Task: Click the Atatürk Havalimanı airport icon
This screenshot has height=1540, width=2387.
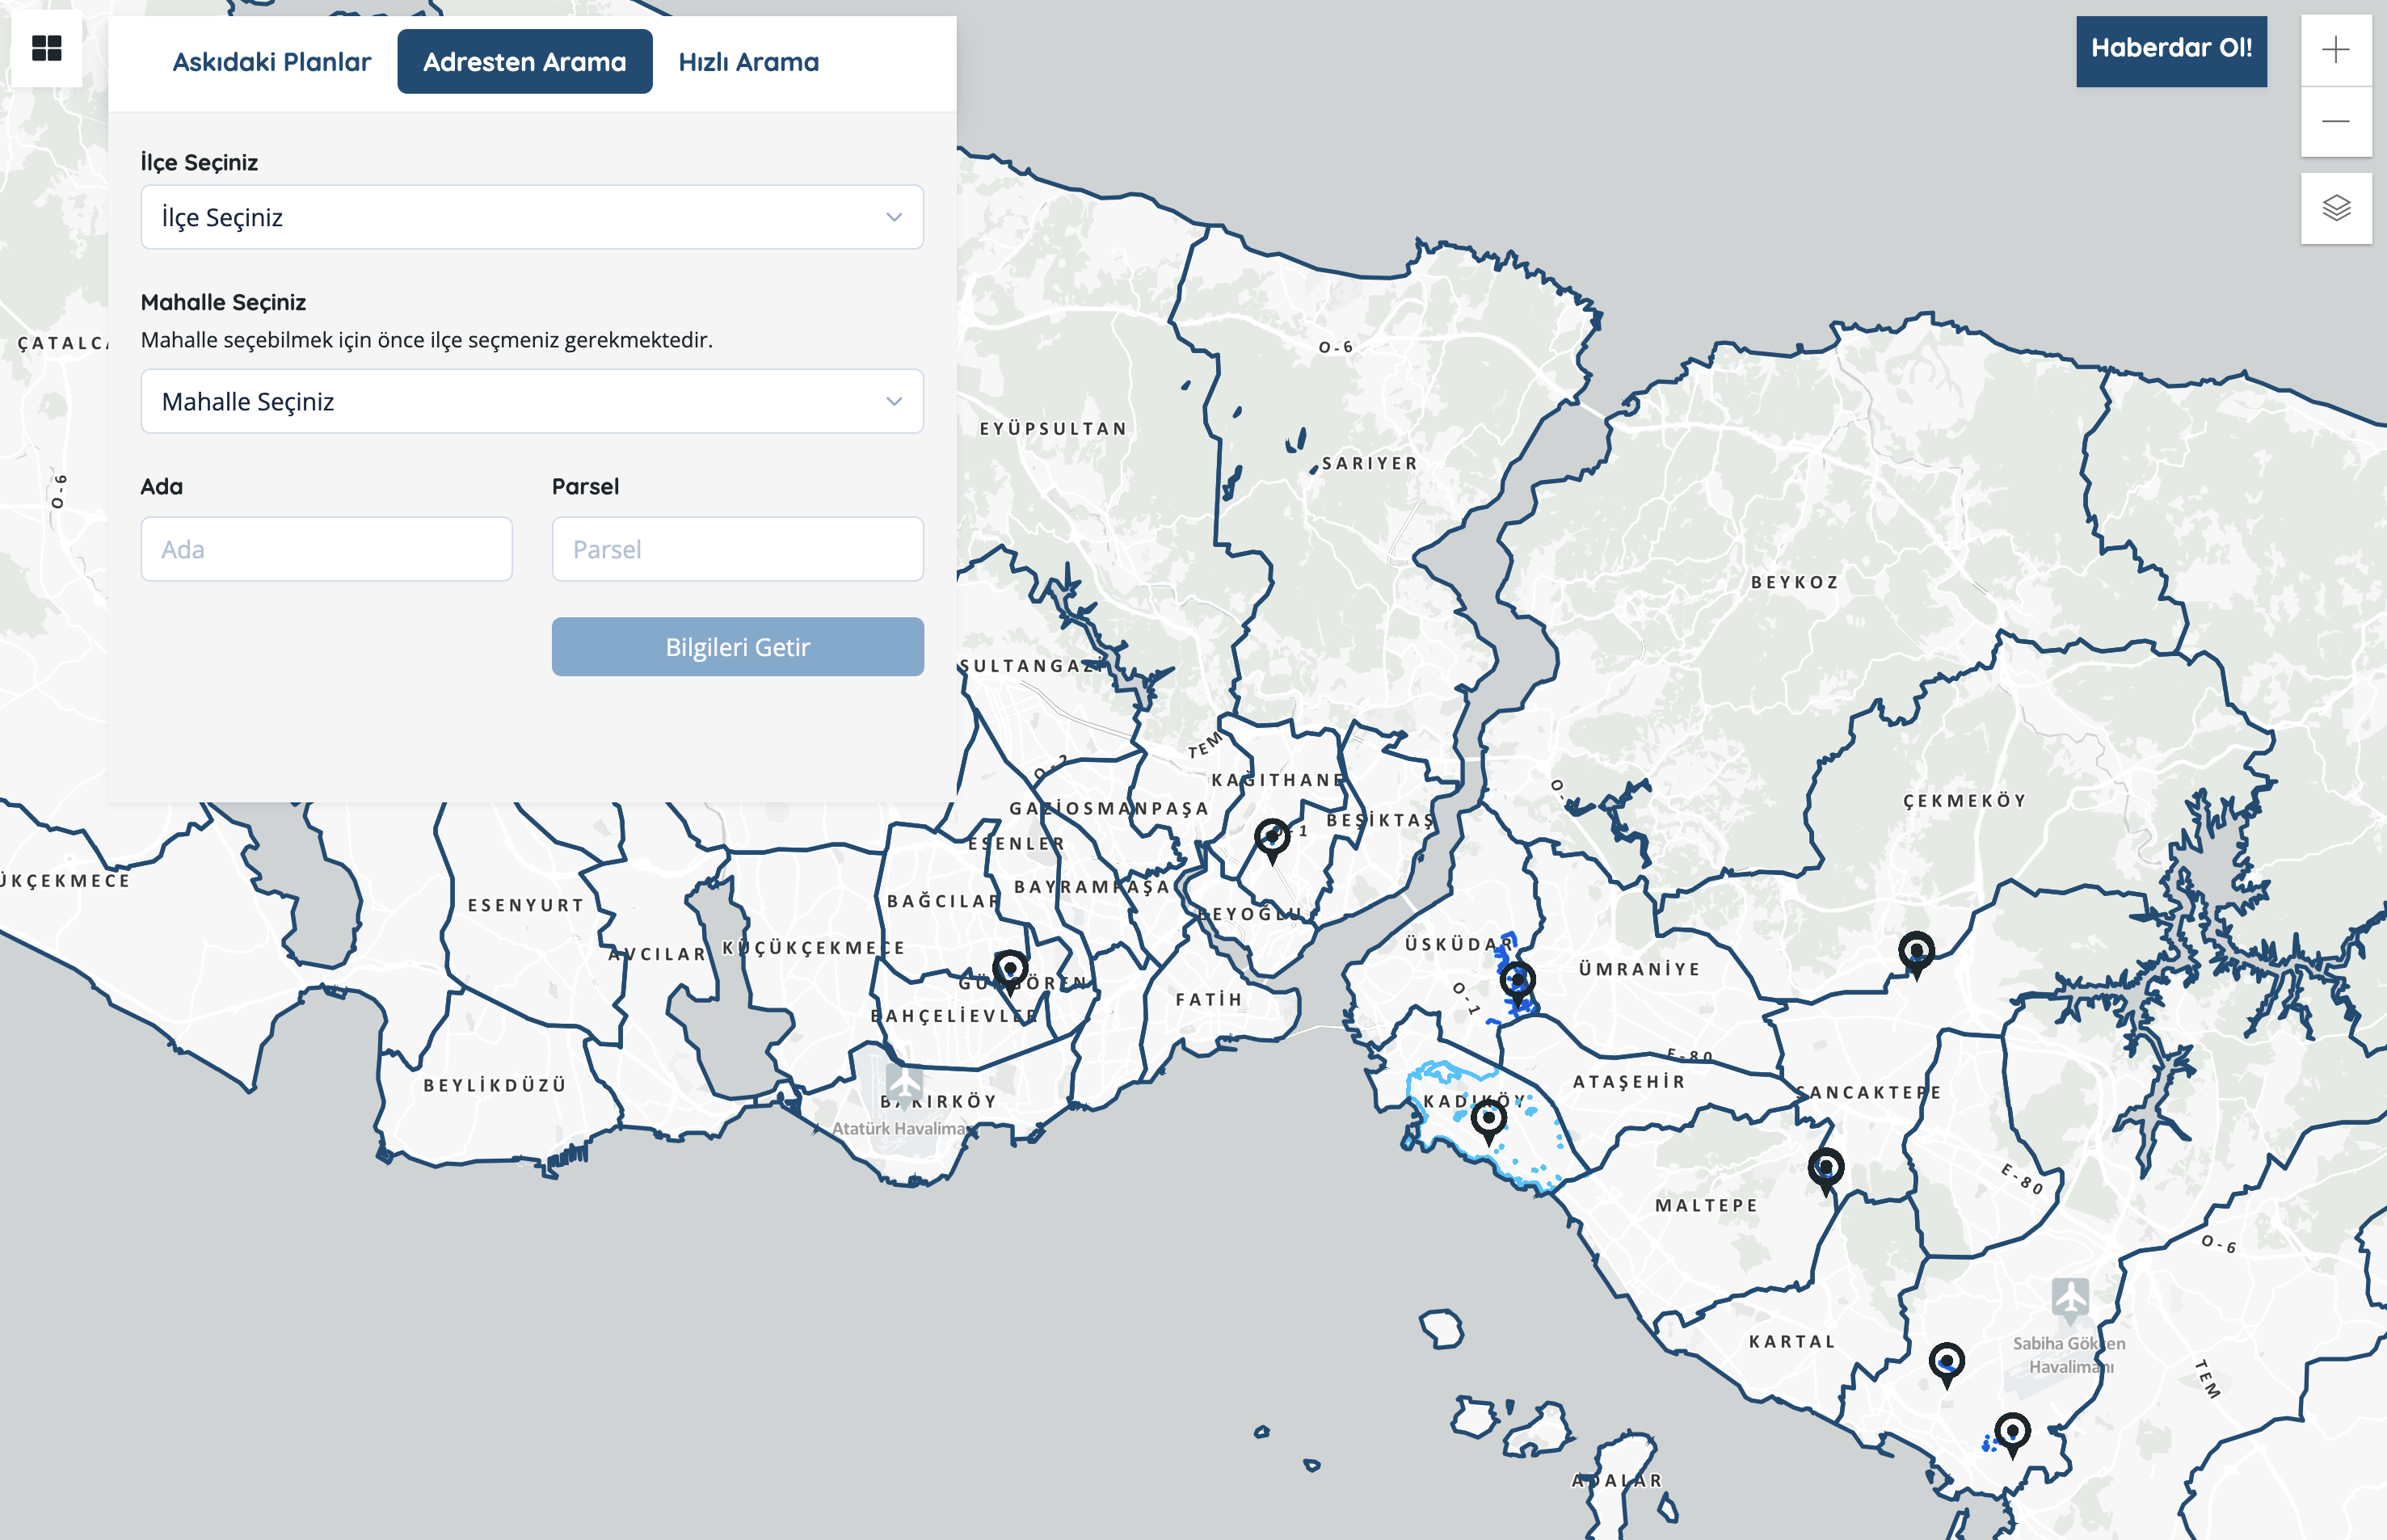Action: pyautogui.click(x=904, y=1084)
